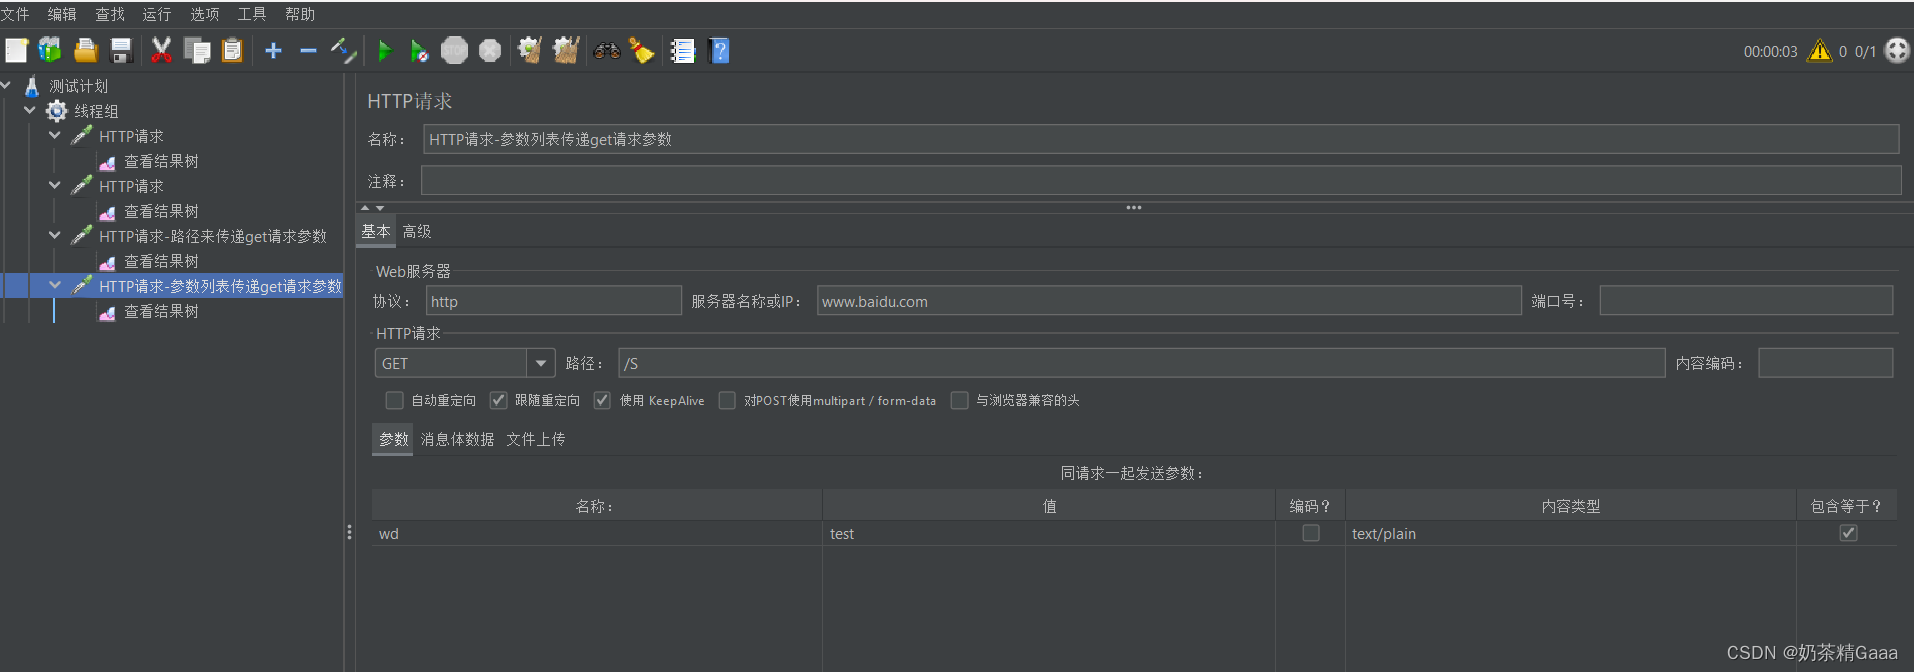
Task: Toggle 自动重定向 checkbox
Action: 394,400
